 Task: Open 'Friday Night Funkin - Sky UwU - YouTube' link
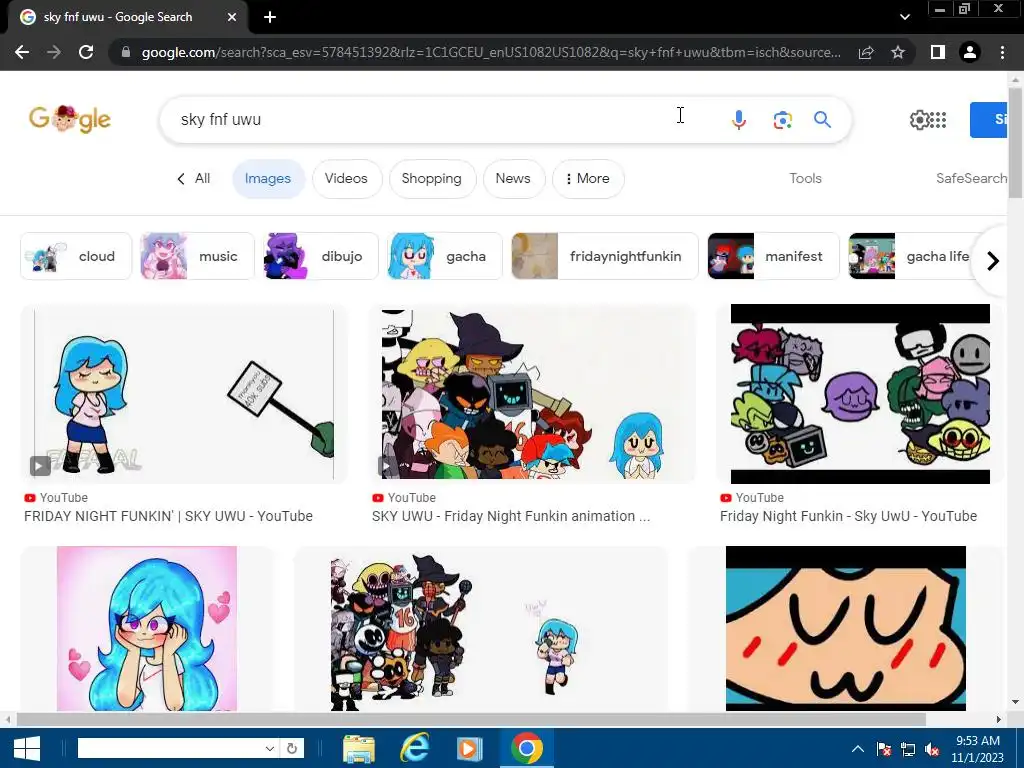[x=848, y=516]
